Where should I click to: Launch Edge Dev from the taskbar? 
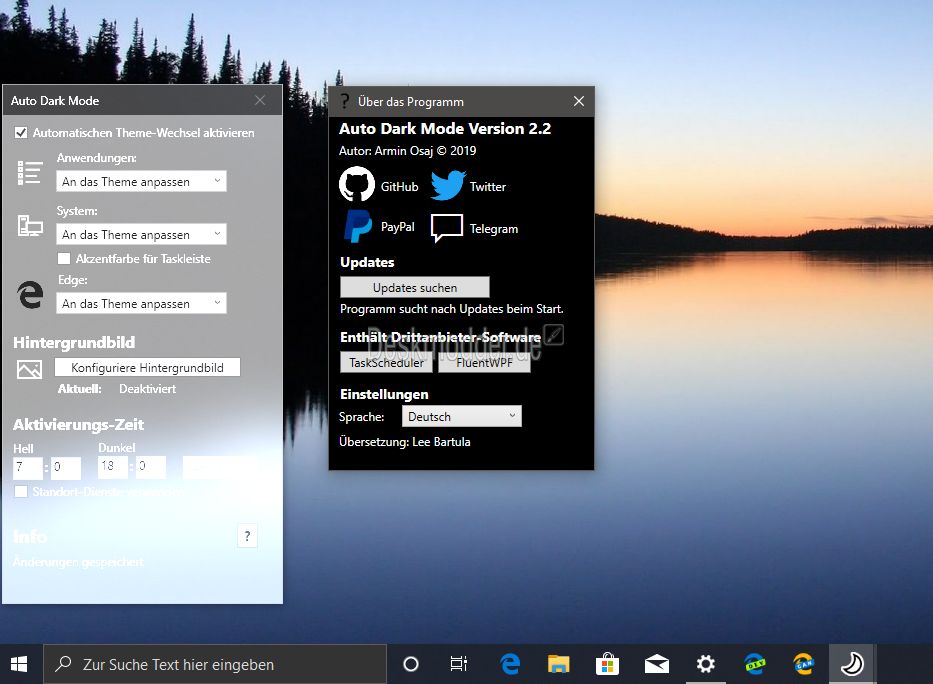coord(755,664)
